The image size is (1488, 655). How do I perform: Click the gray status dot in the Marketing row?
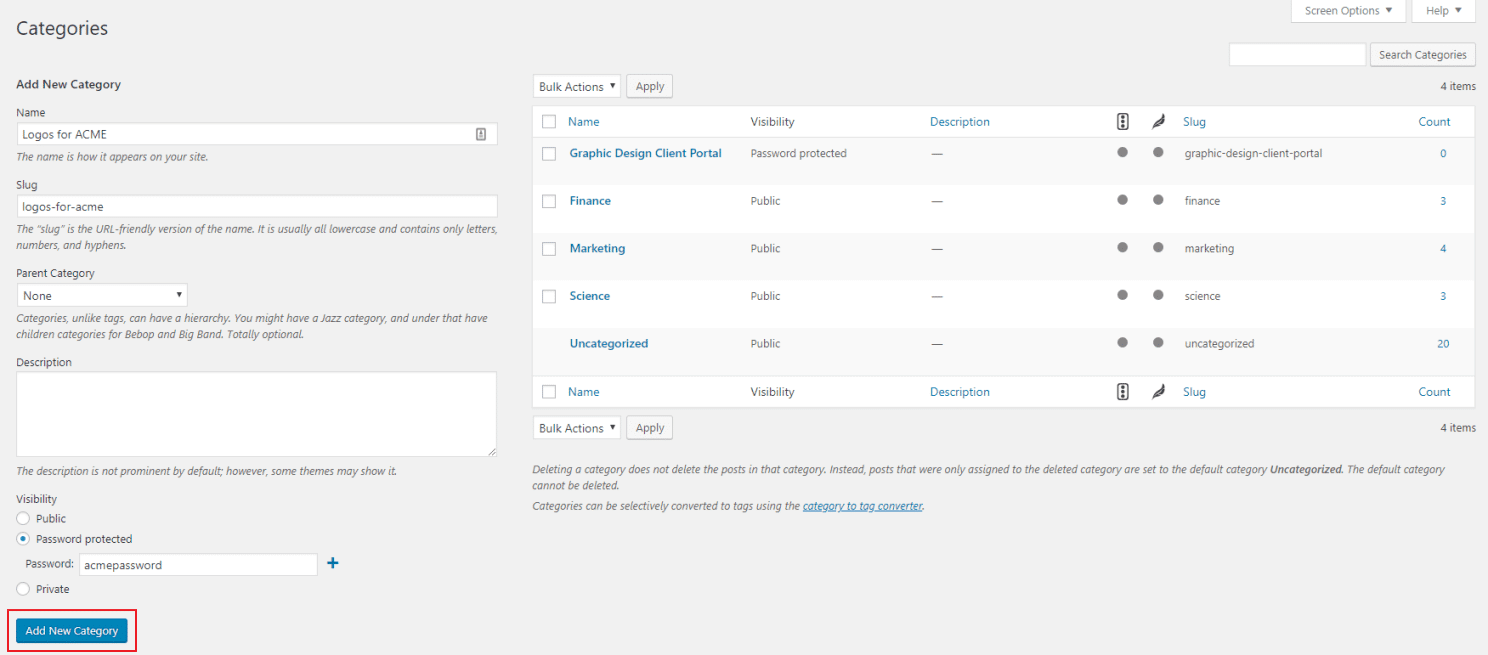tap(1122, 248)
